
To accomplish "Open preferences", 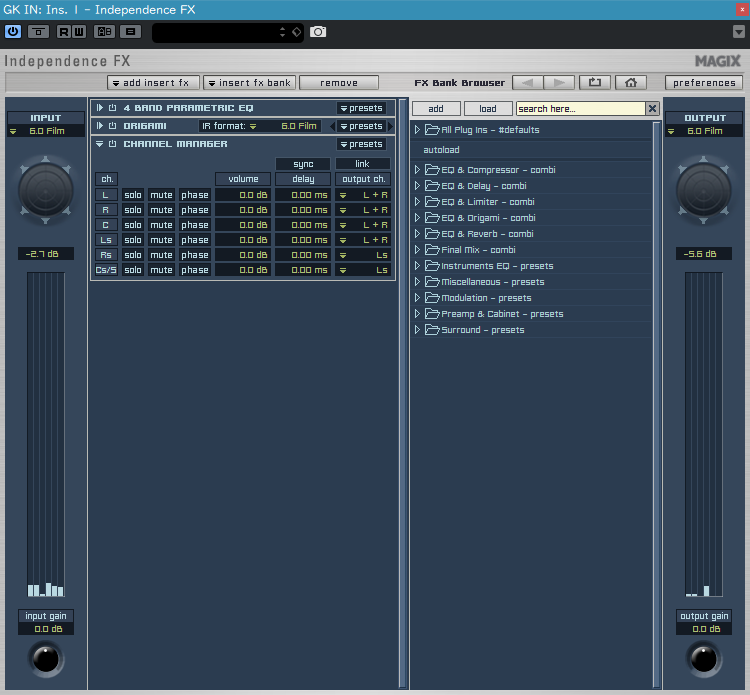I will tap(704, 83).
